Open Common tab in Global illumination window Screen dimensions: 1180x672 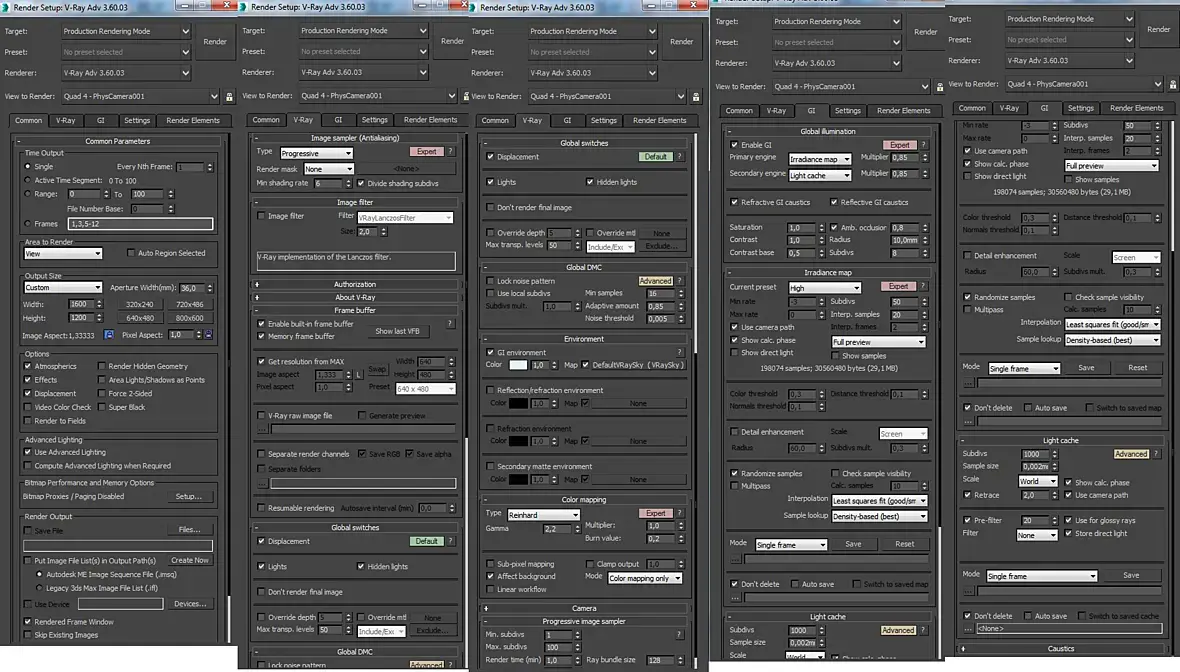[x=739, y=111]
